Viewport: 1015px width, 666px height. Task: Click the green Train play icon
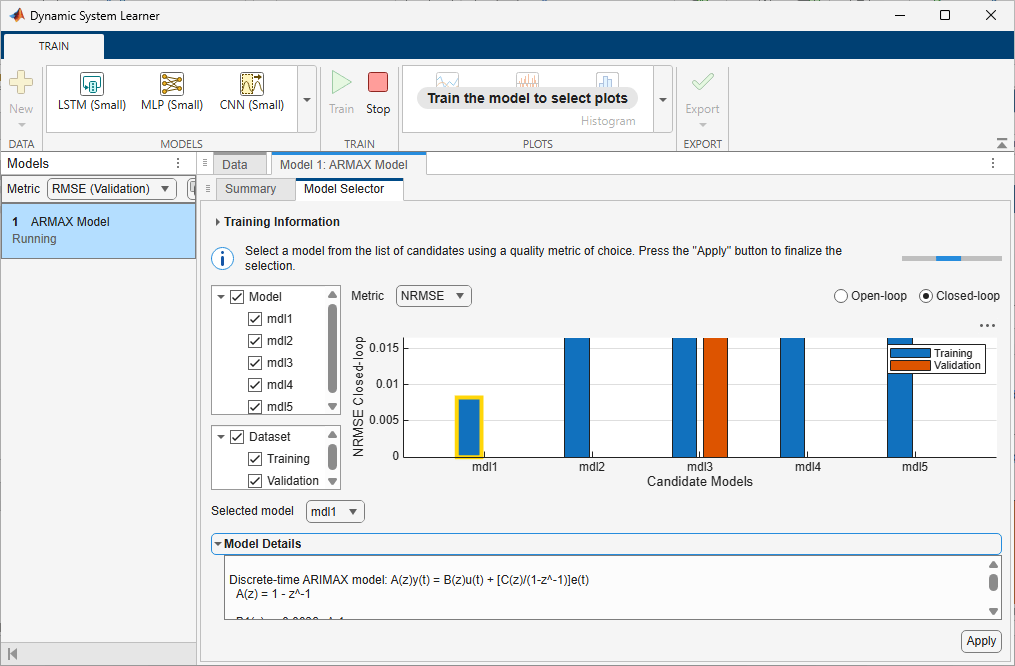coord(341,83)
